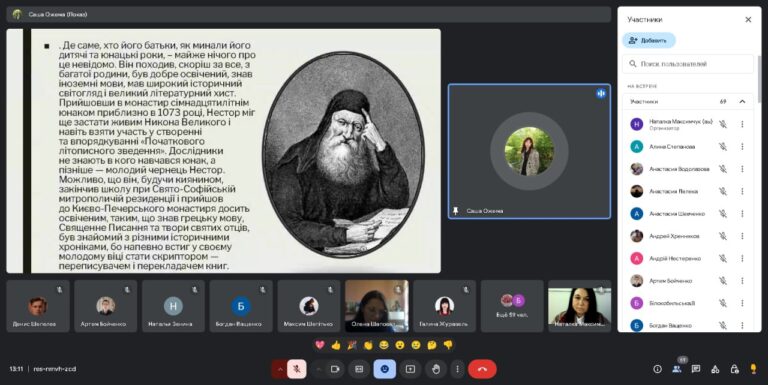The width and height of the screenshot is (768, 385).
Task: Focus the Поиск пользователей search field
Action: [688, 64]
